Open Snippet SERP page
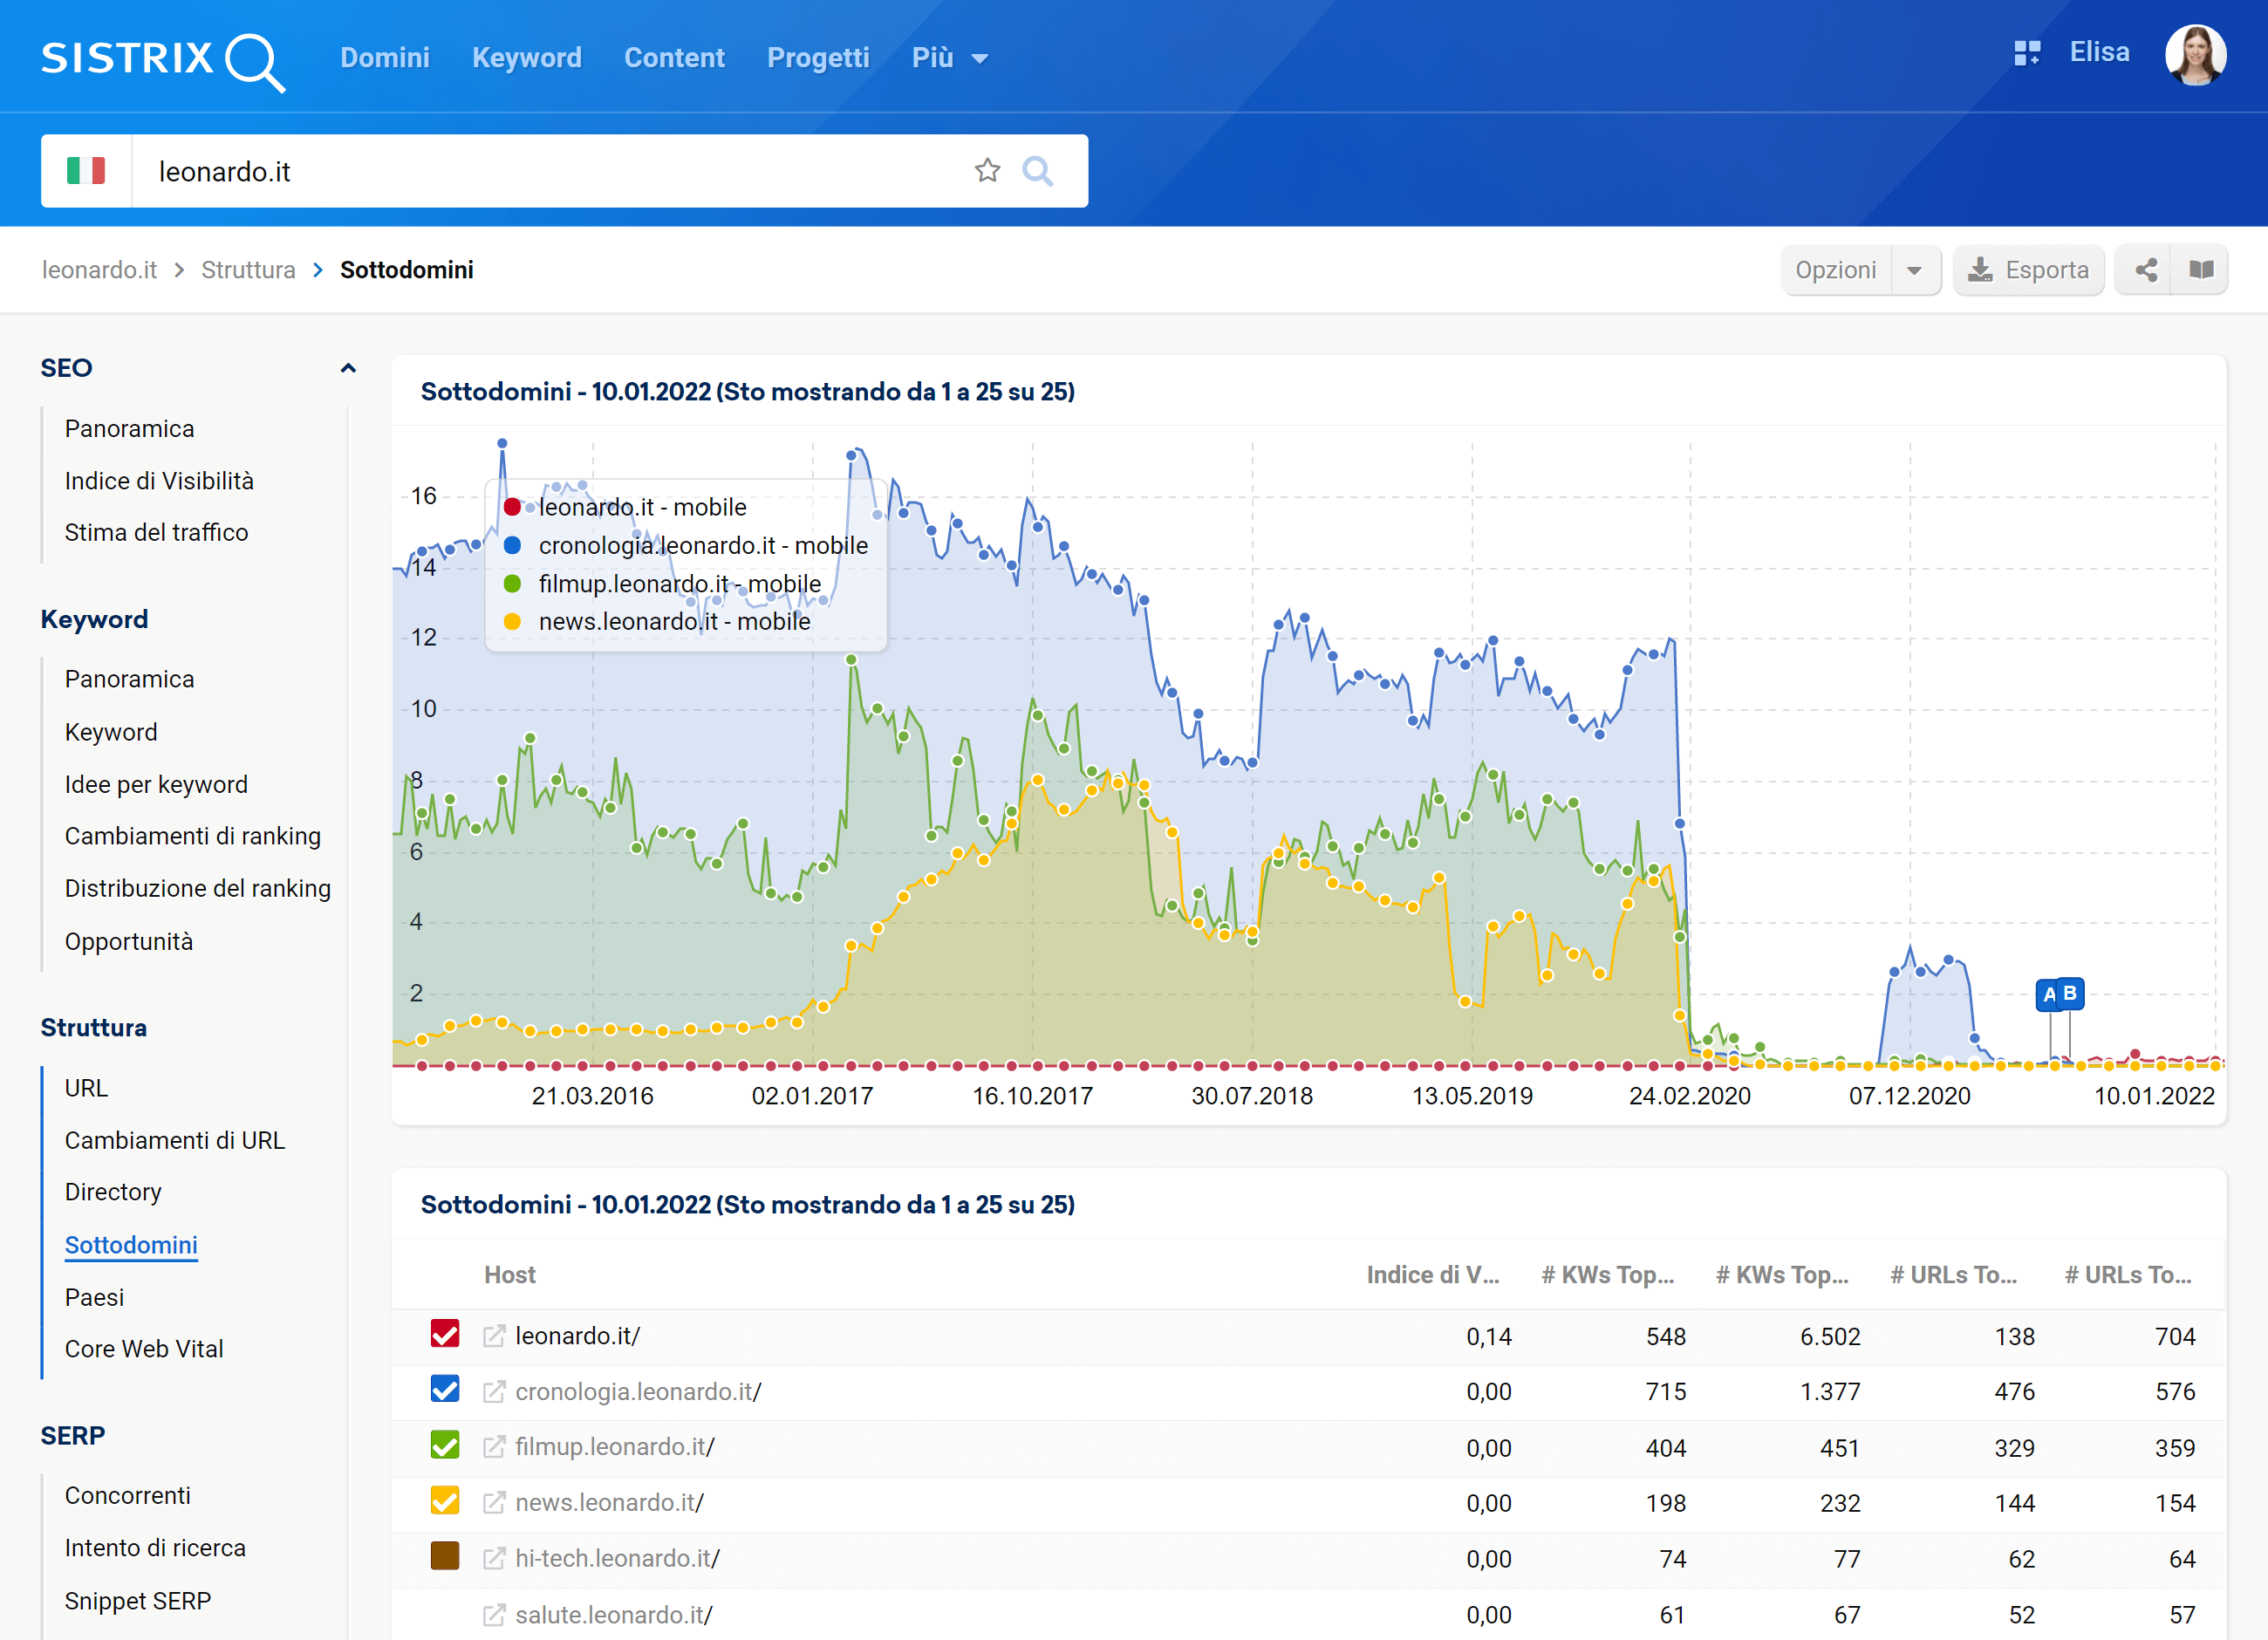 (138, 1601)
